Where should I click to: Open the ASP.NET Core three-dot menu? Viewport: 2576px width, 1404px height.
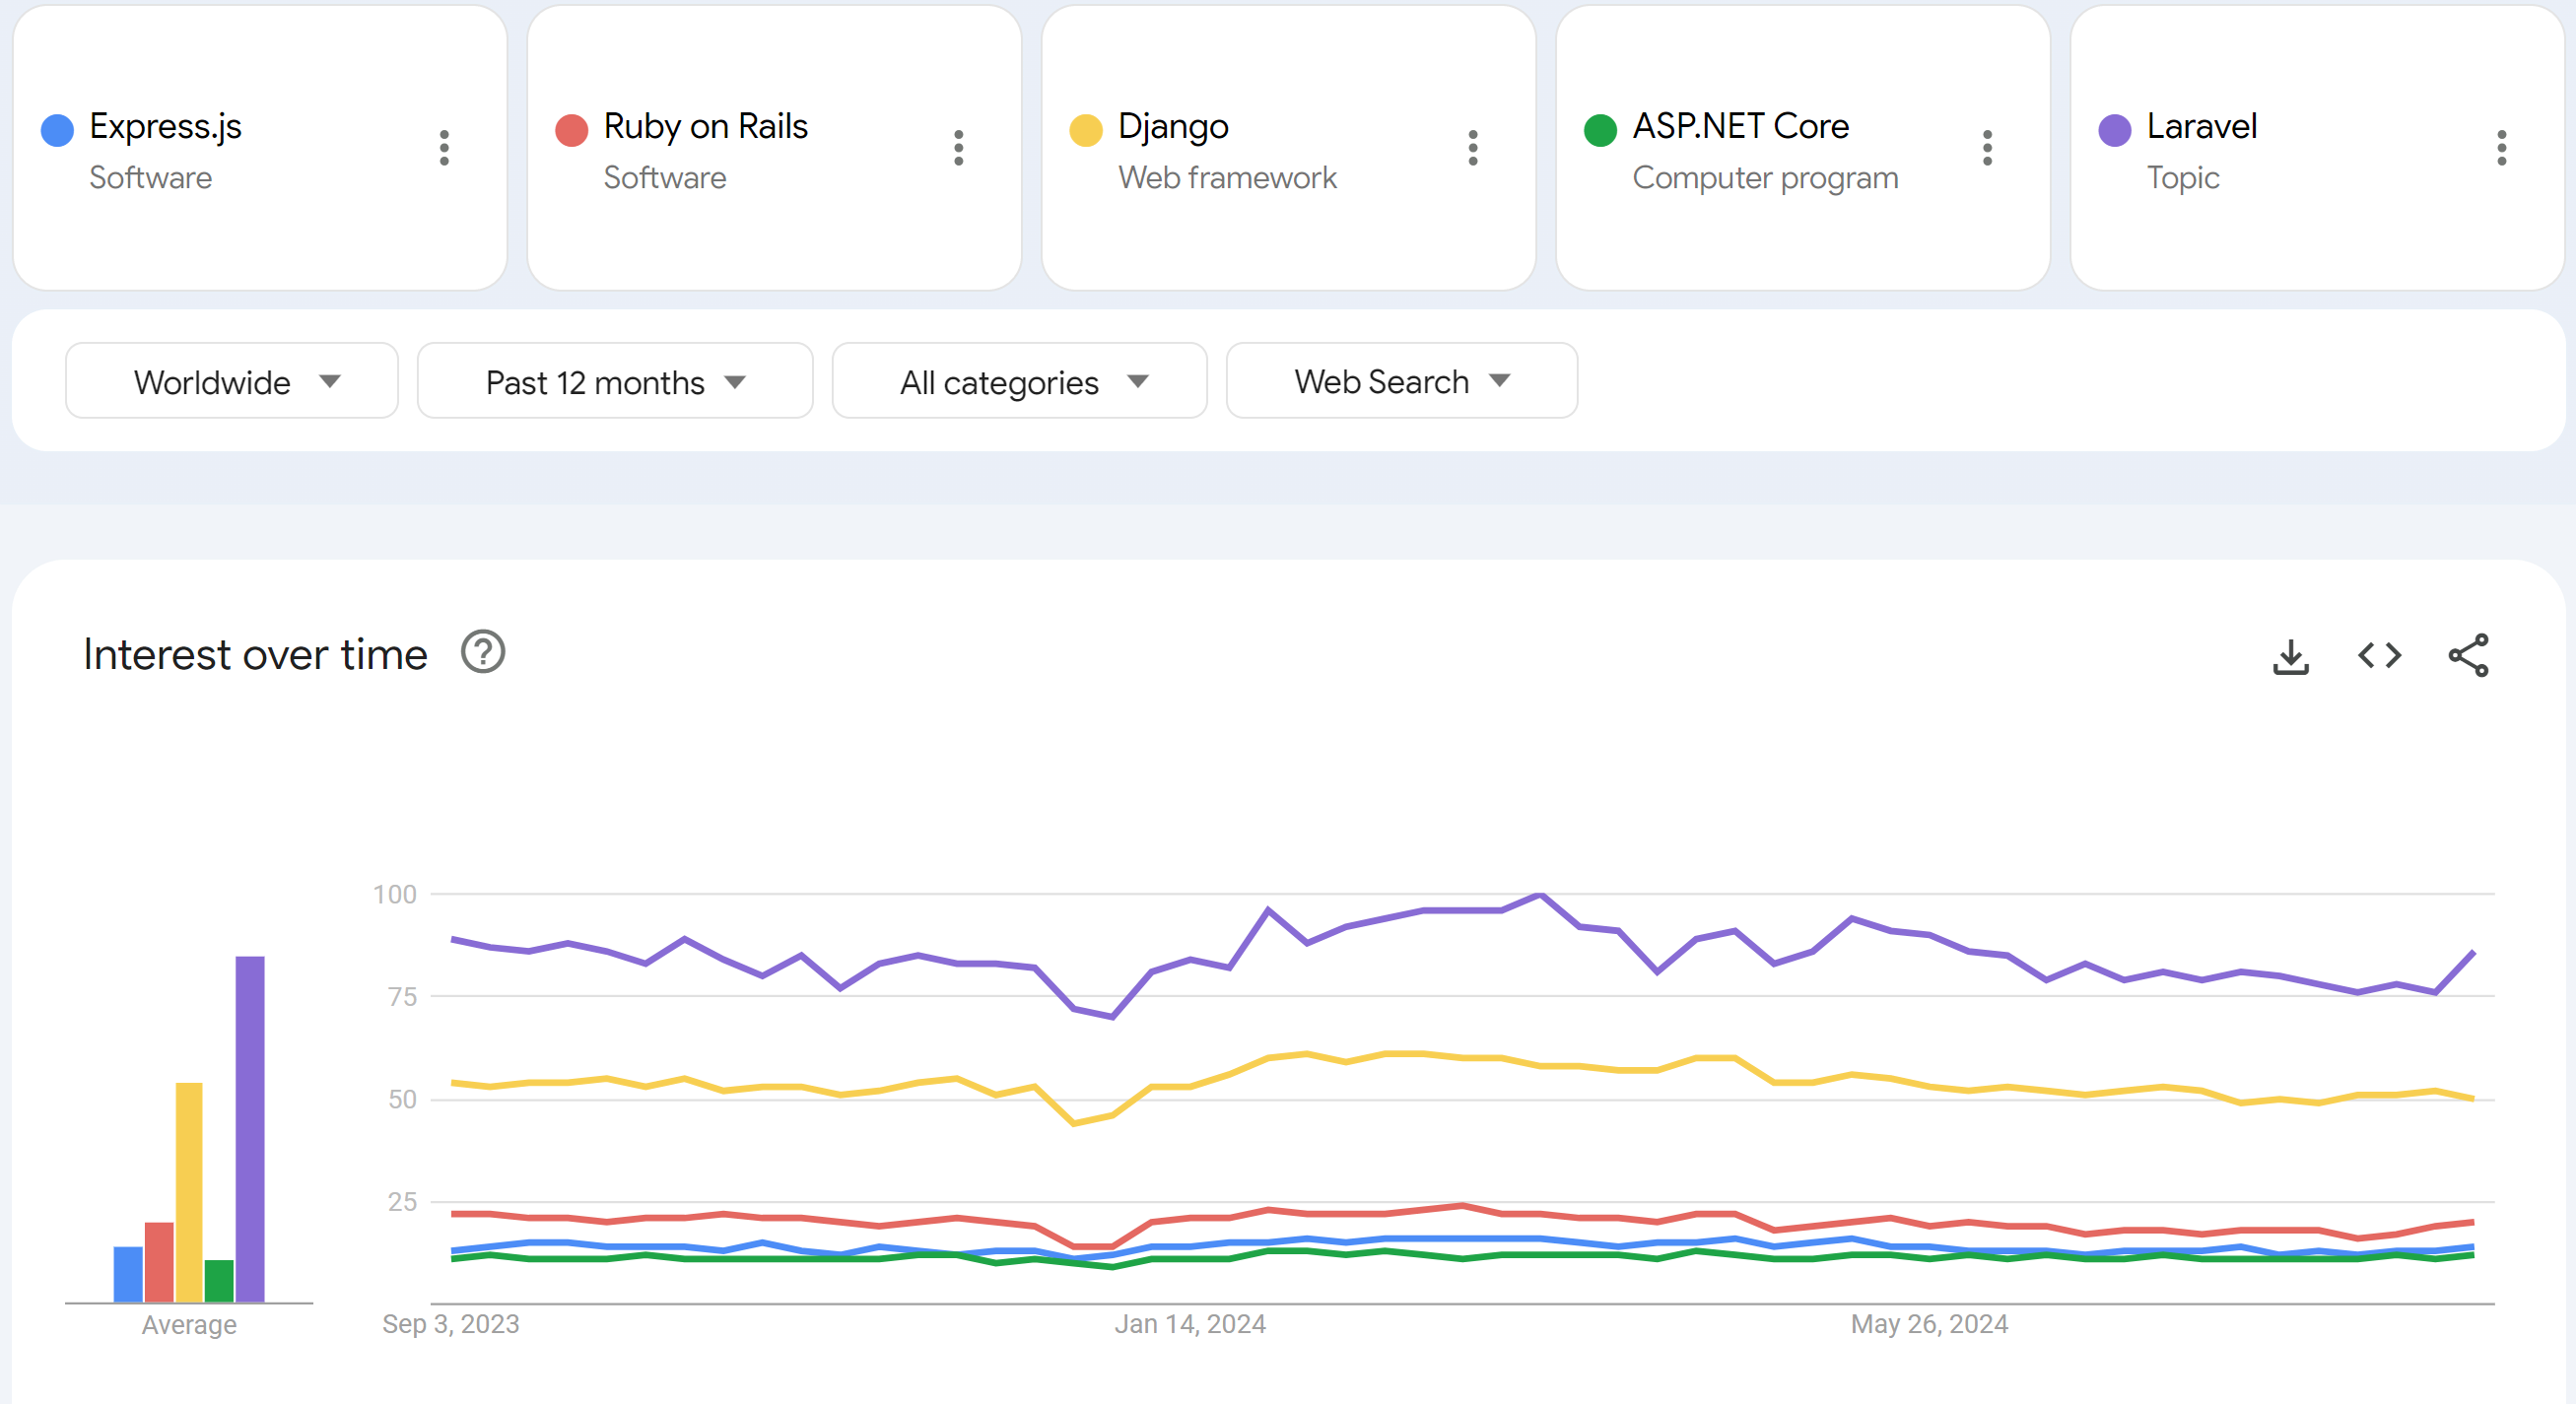[x=1987, y=148]
